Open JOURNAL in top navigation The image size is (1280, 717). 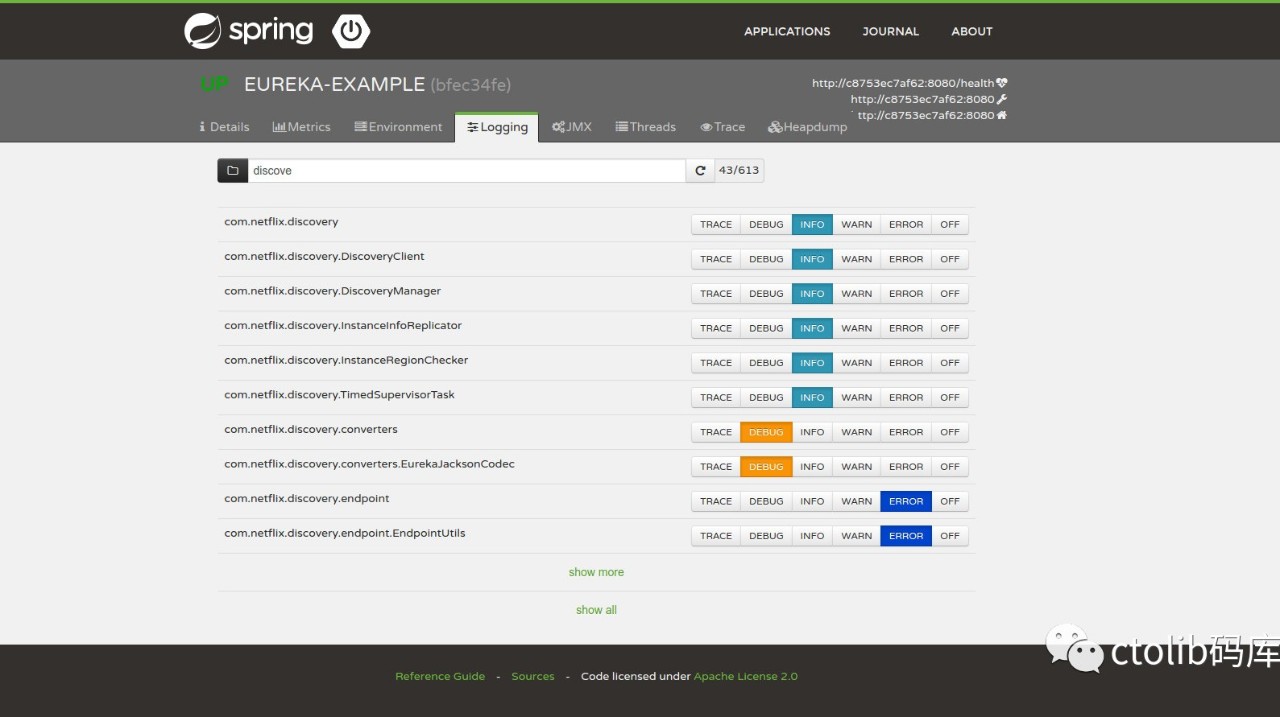pyautogui.click(x=891, y=31)
